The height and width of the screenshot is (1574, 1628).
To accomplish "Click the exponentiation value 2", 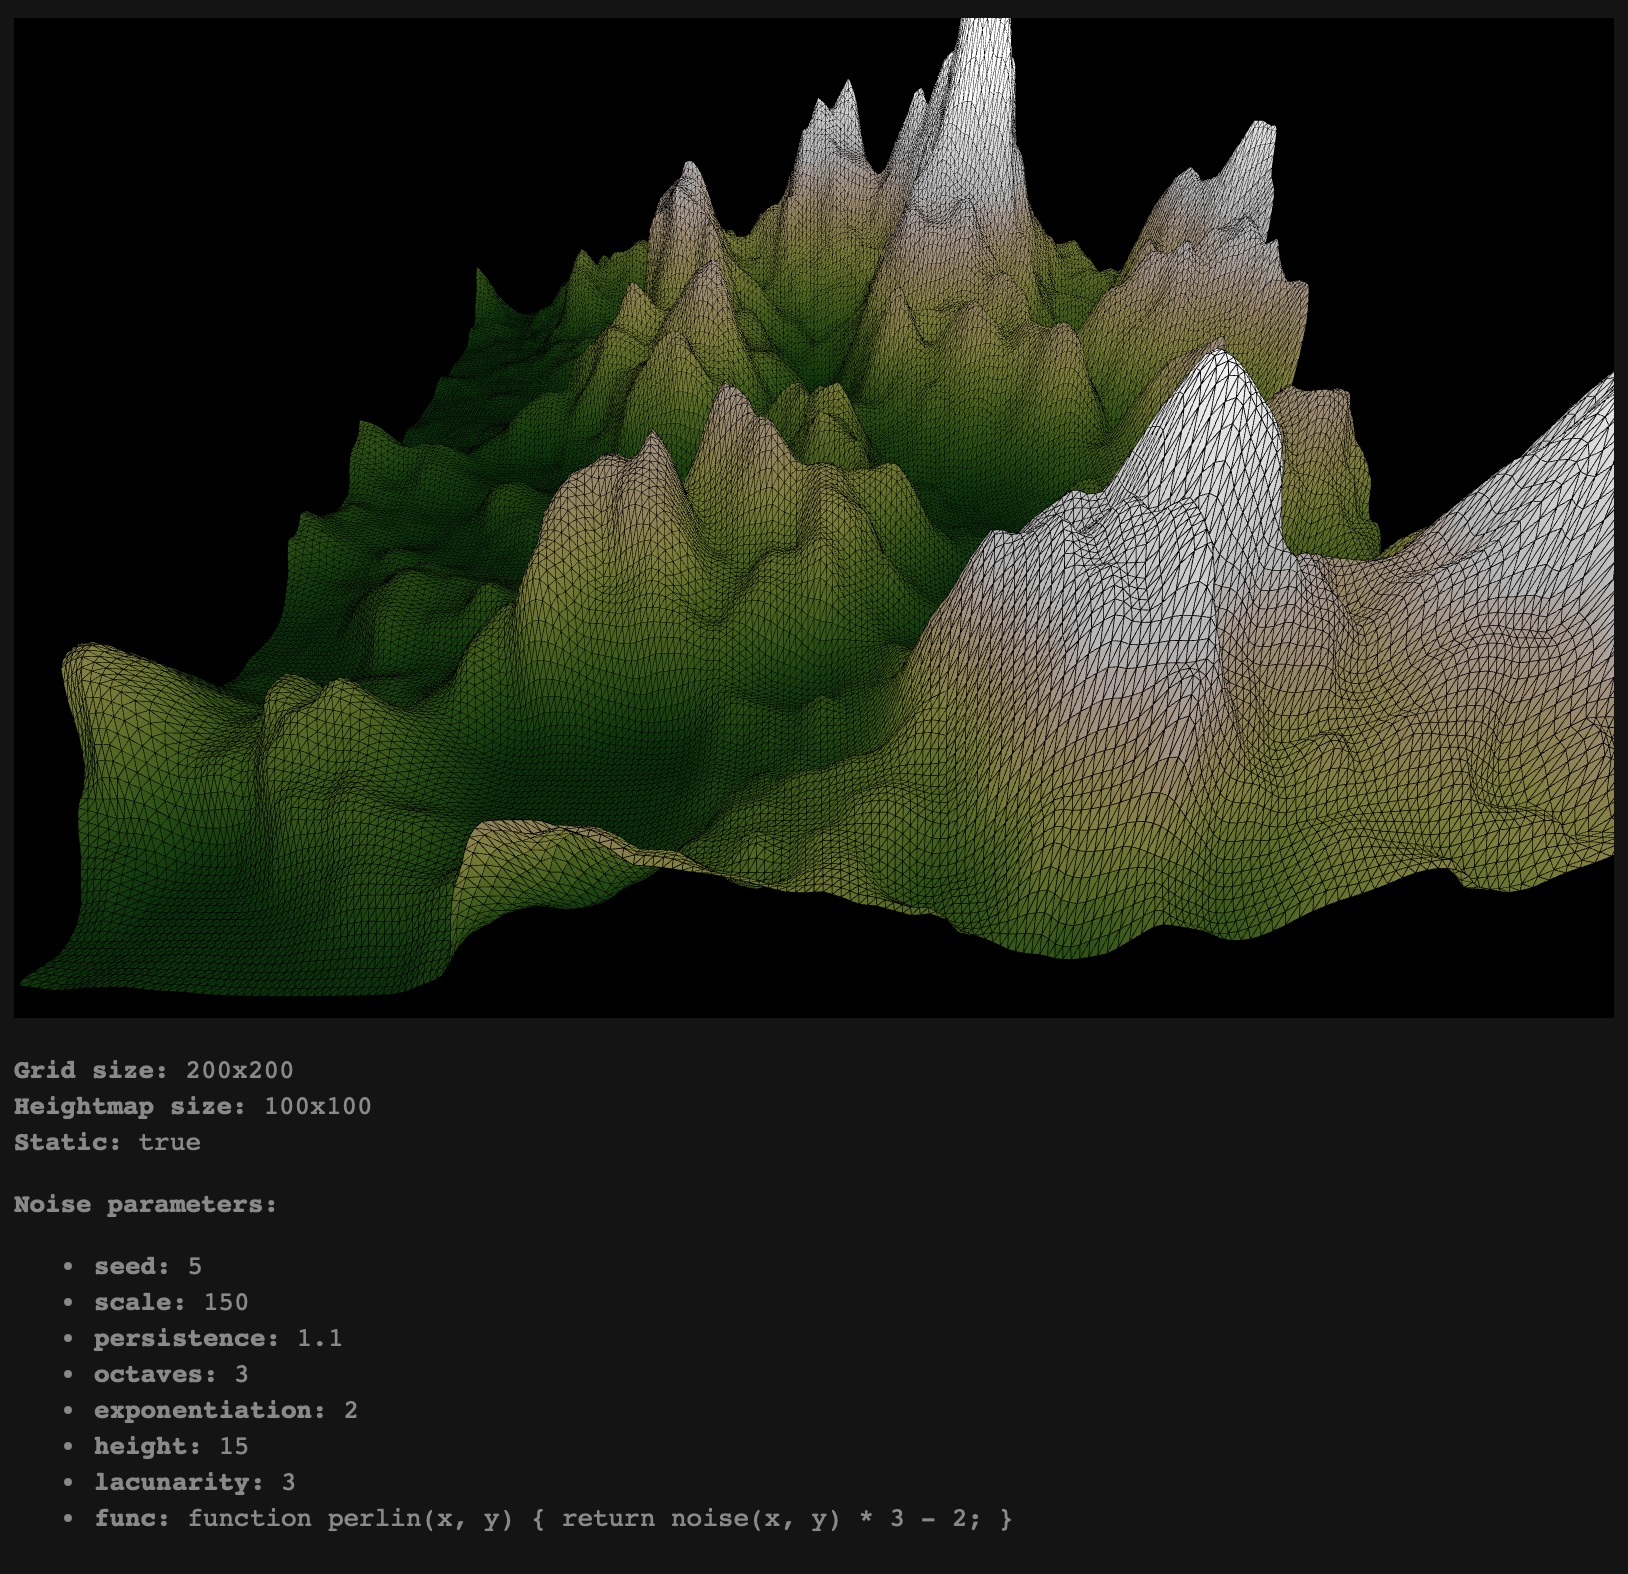I will 349,1410.
